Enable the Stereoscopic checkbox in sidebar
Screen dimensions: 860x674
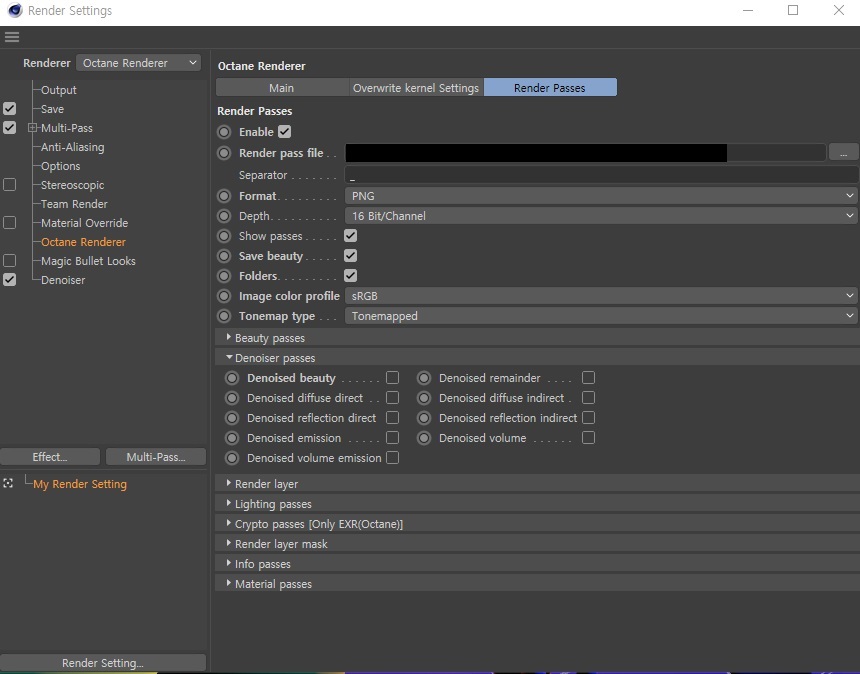tap(10, 185)
